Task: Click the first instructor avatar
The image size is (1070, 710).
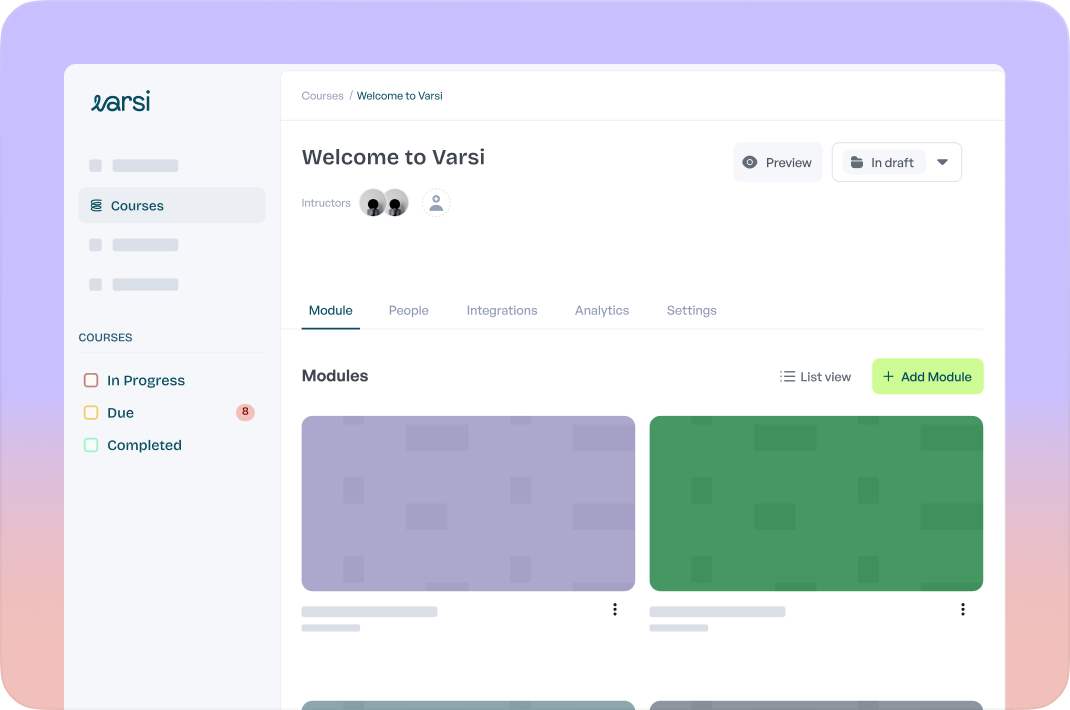Action: [x=373, y=203]
